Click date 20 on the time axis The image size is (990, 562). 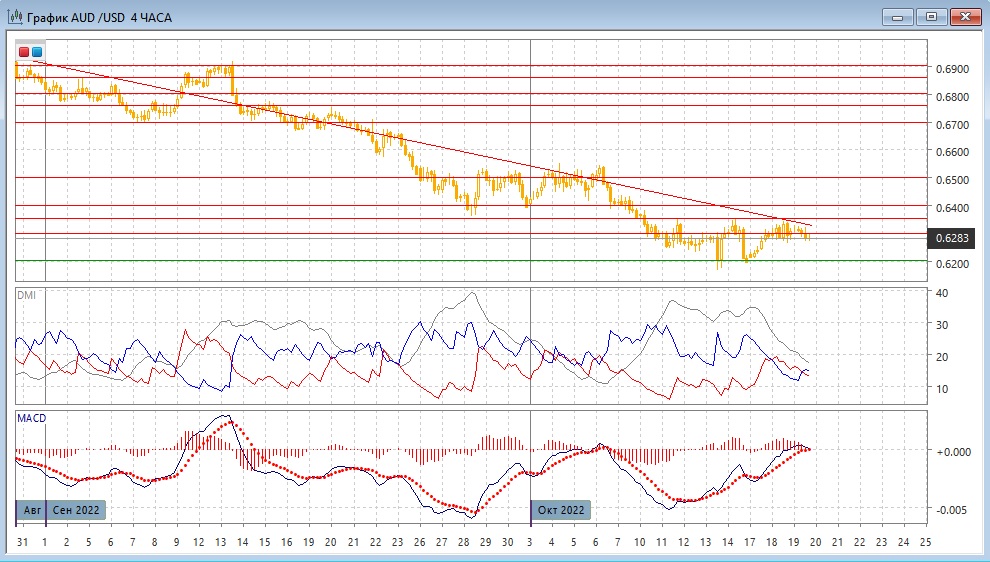814,541
